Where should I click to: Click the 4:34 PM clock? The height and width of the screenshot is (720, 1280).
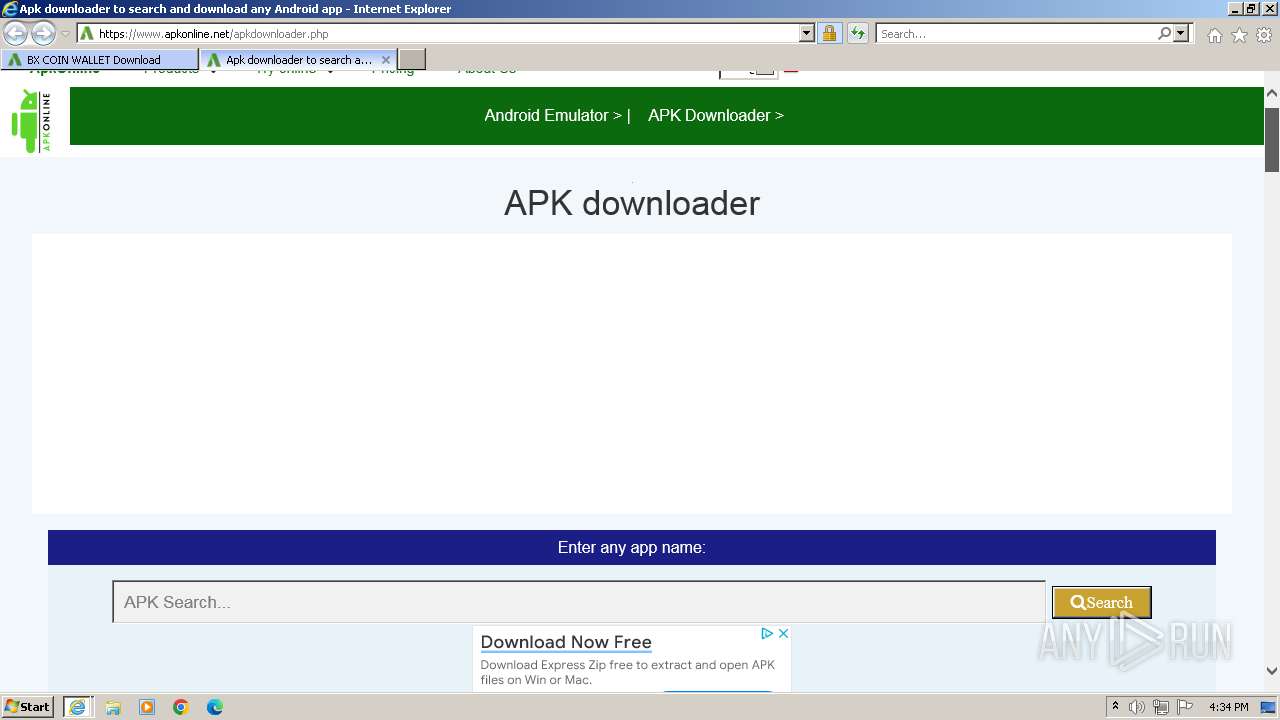click(1228, 707)
